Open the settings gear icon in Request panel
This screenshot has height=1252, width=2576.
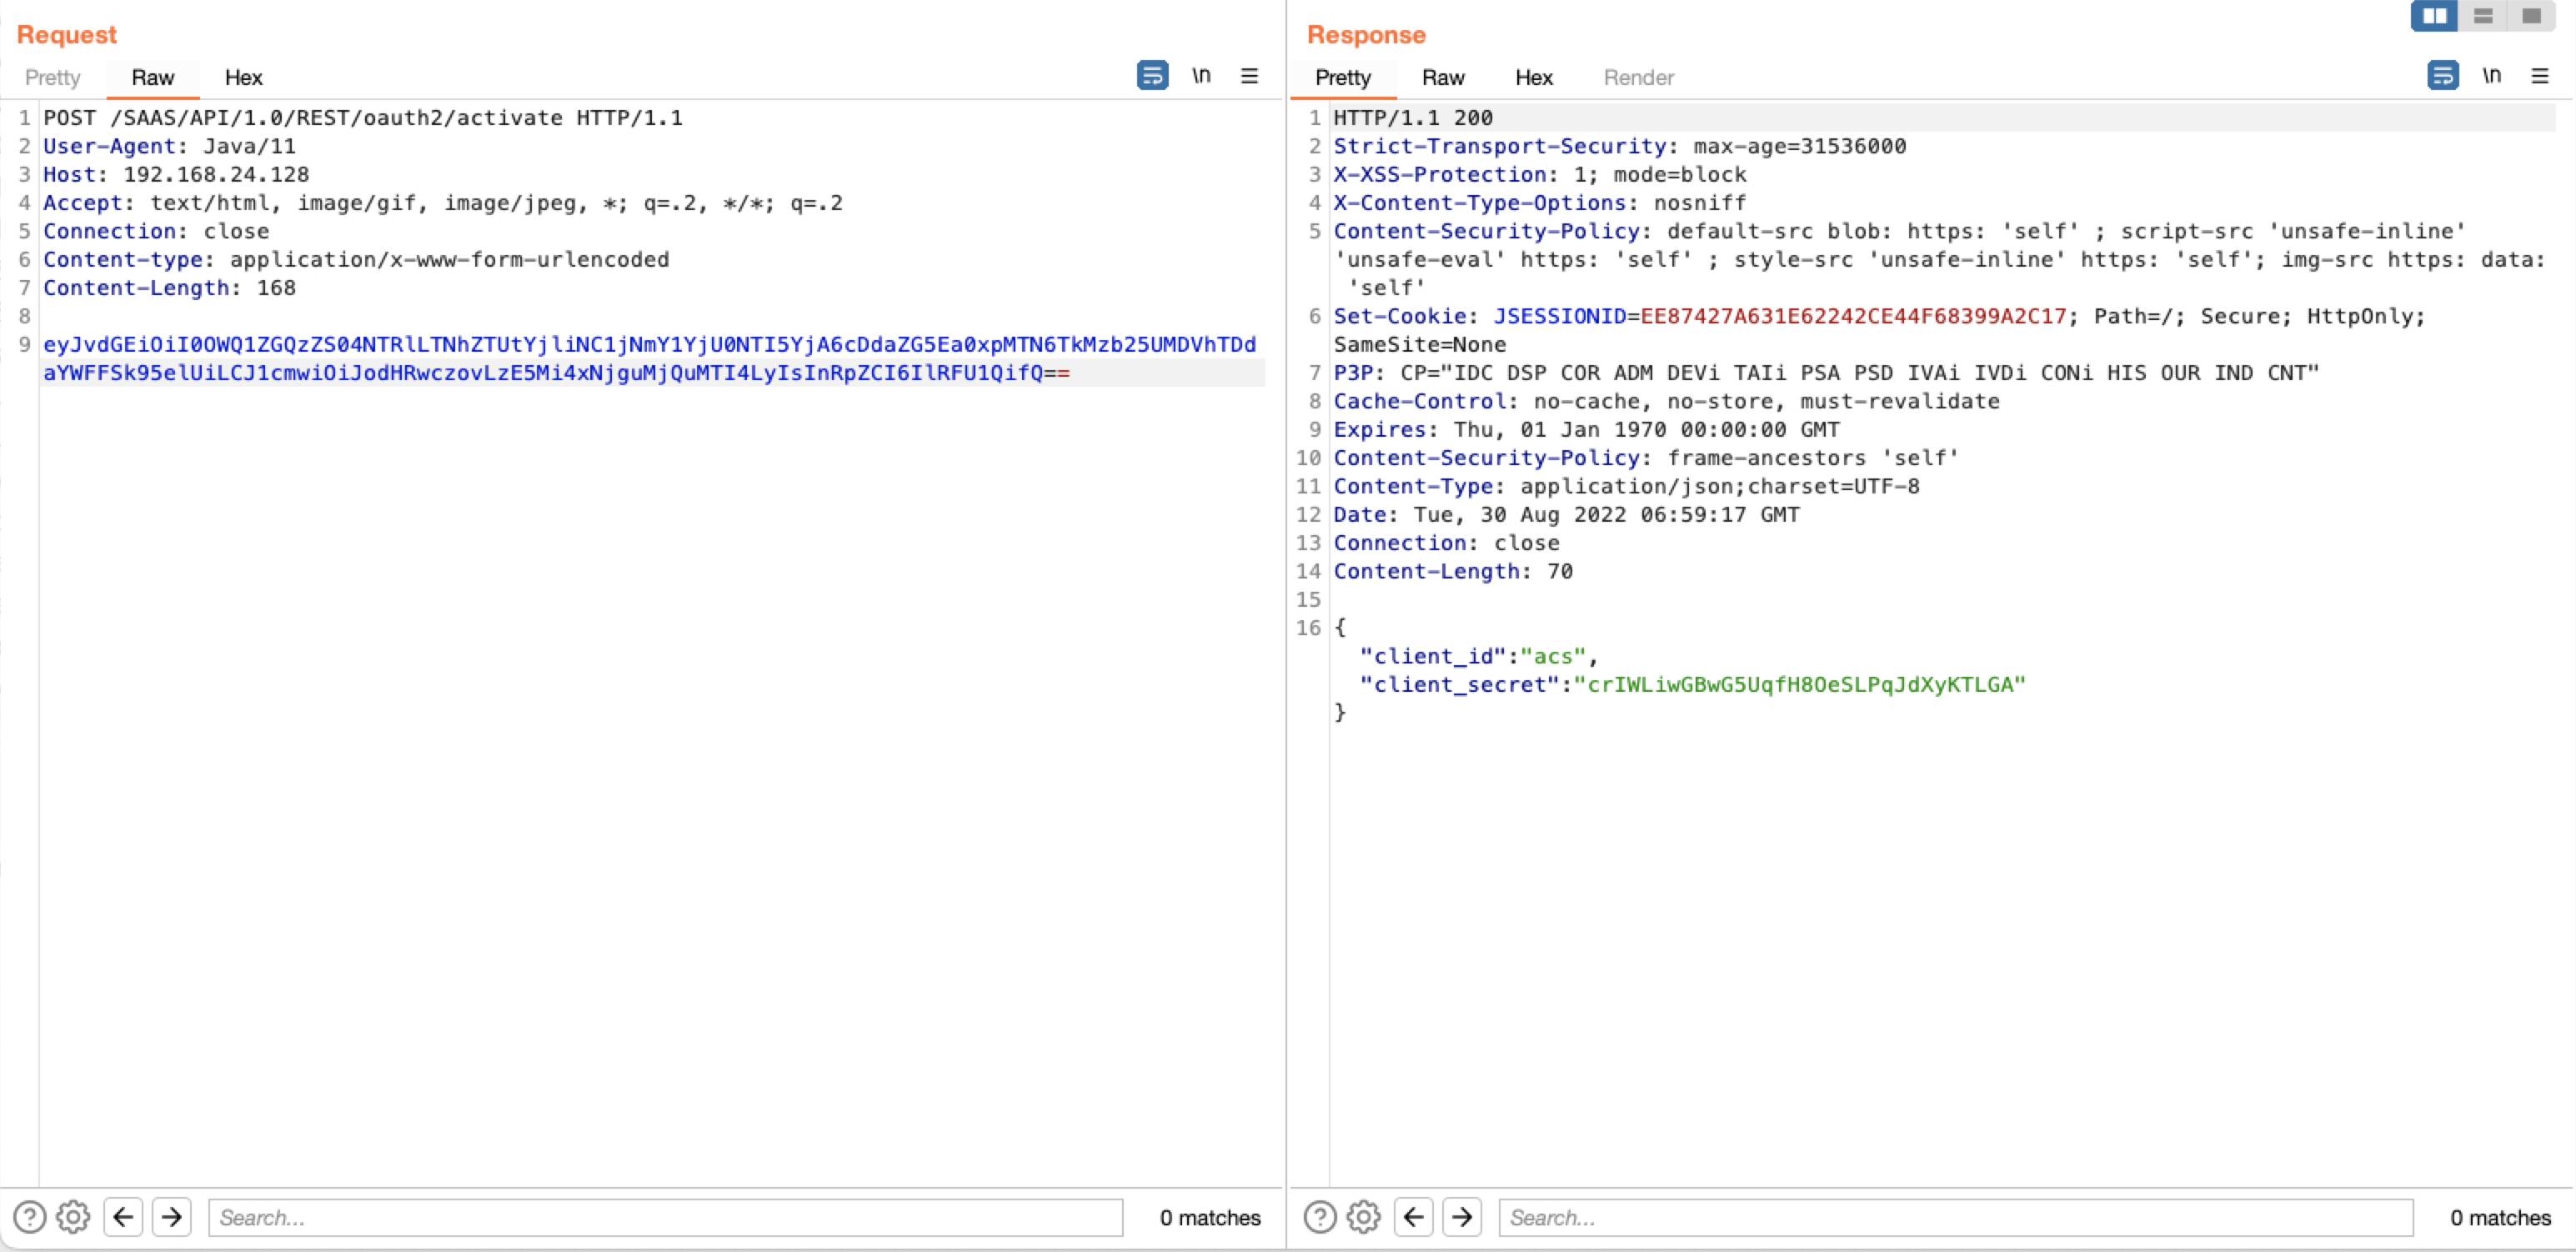click(74, 1216)
